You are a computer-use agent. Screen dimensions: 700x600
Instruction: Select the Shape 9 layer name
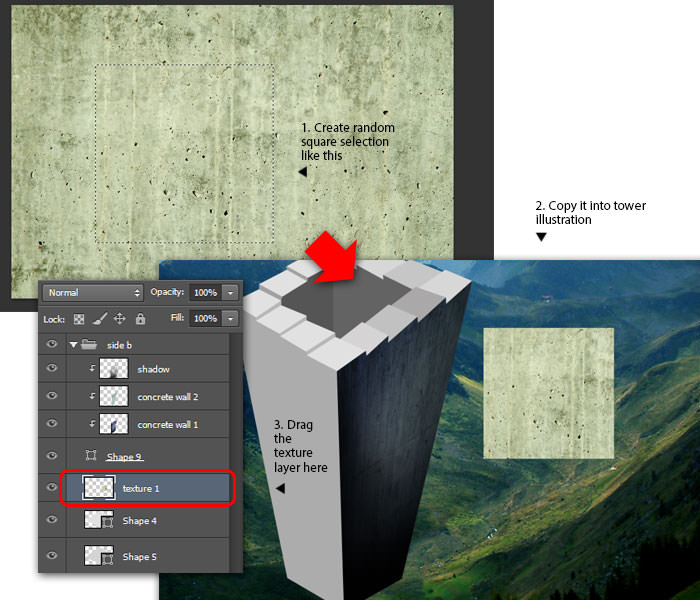[125, 457]
